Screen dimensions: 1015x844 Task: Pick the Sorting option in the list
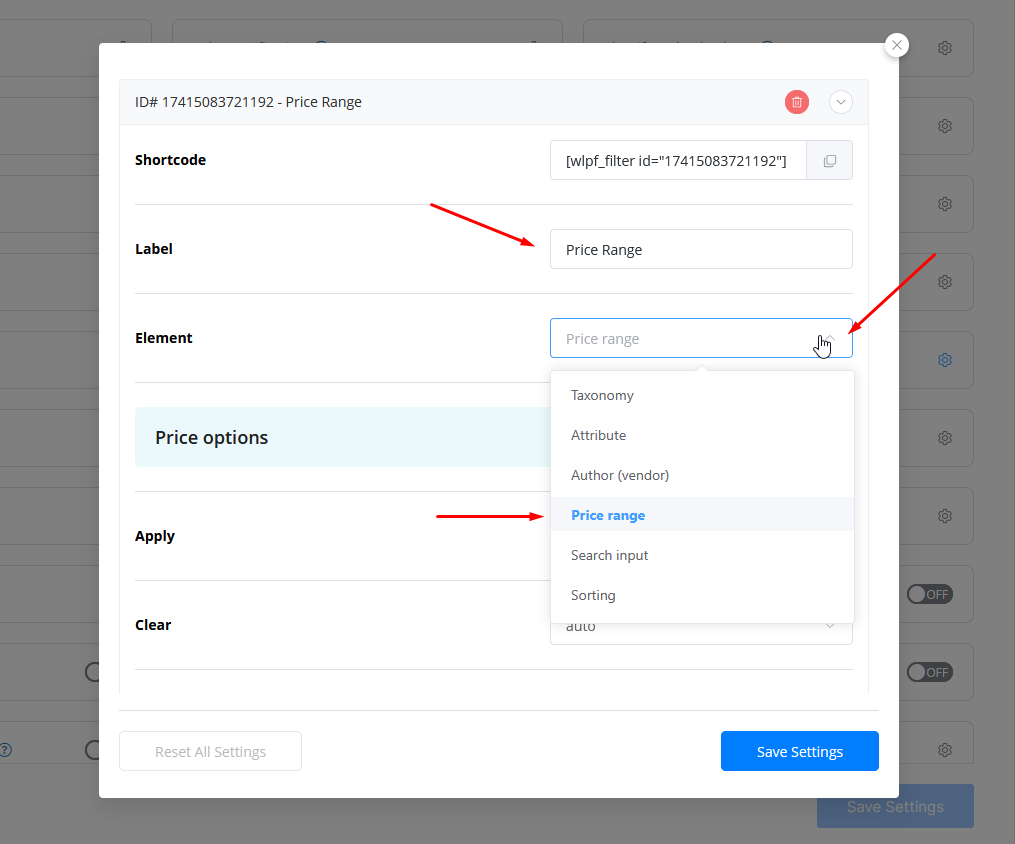pos(593,595)
